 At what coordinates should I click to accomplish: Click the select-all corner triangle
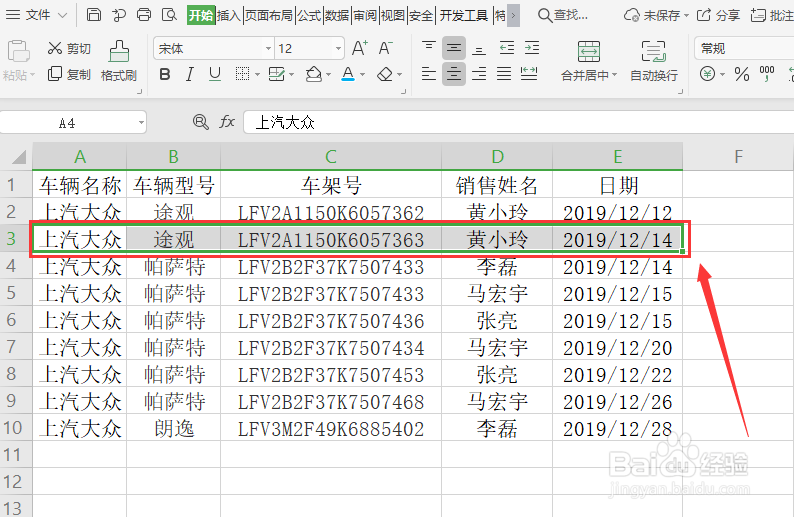click(x=18, y=156)
